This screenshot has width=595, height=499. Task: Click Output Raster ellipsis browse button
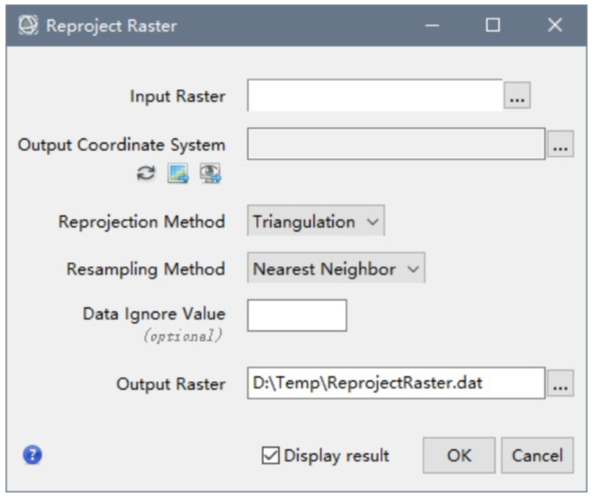[560, 383]
